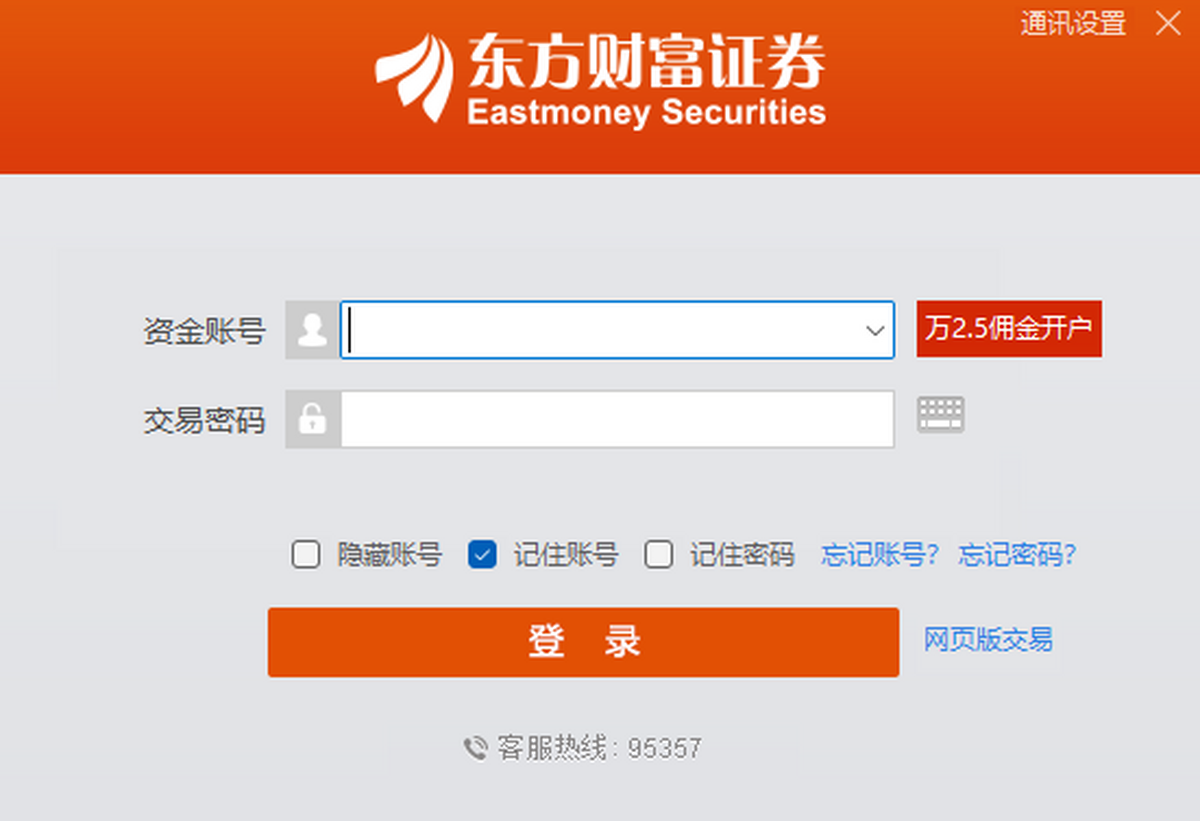Click the Eastmoney Securities wing logo
Screen dimensions: 1200x821
[414, 77]
